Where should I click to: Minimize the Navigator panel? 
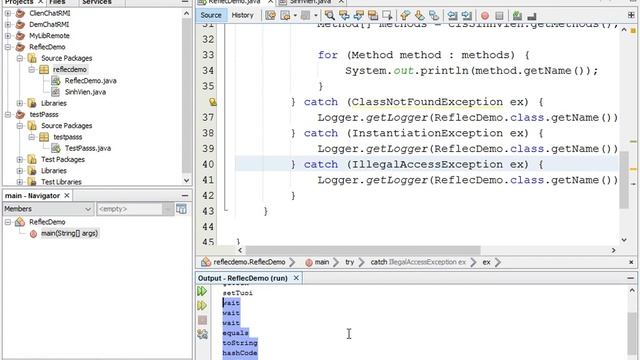185,196
